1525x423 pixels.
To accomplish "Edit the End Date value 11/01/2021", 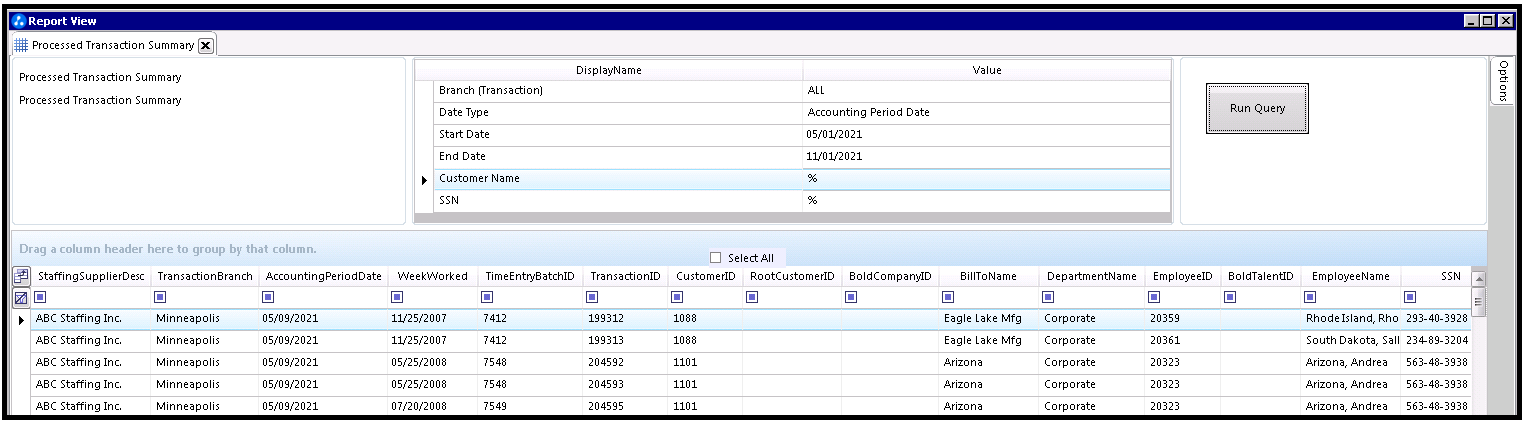I will tap(986, 157).
